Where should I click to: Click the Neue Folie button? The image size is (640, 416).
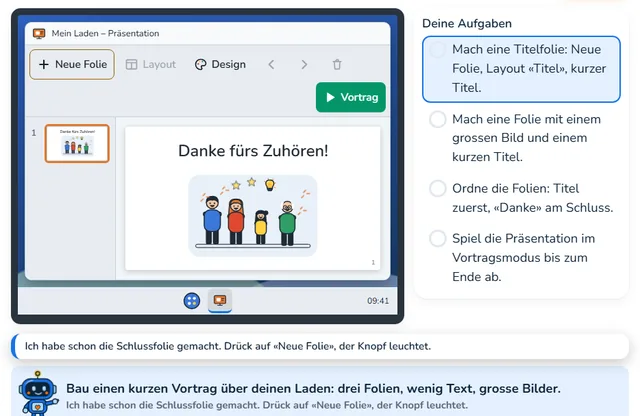pos(72,65)
